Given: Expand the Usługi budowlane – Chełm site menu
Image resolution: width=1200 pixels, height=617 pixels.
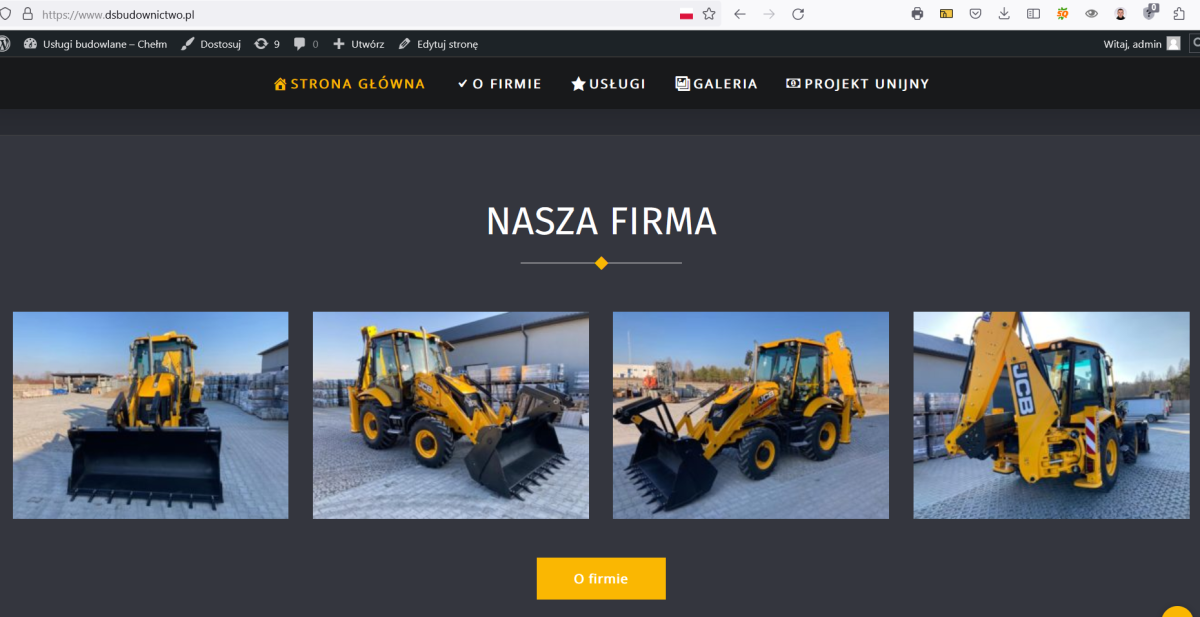Looking at the screenshot, I should pyautogui.click(x=95, y=44).
